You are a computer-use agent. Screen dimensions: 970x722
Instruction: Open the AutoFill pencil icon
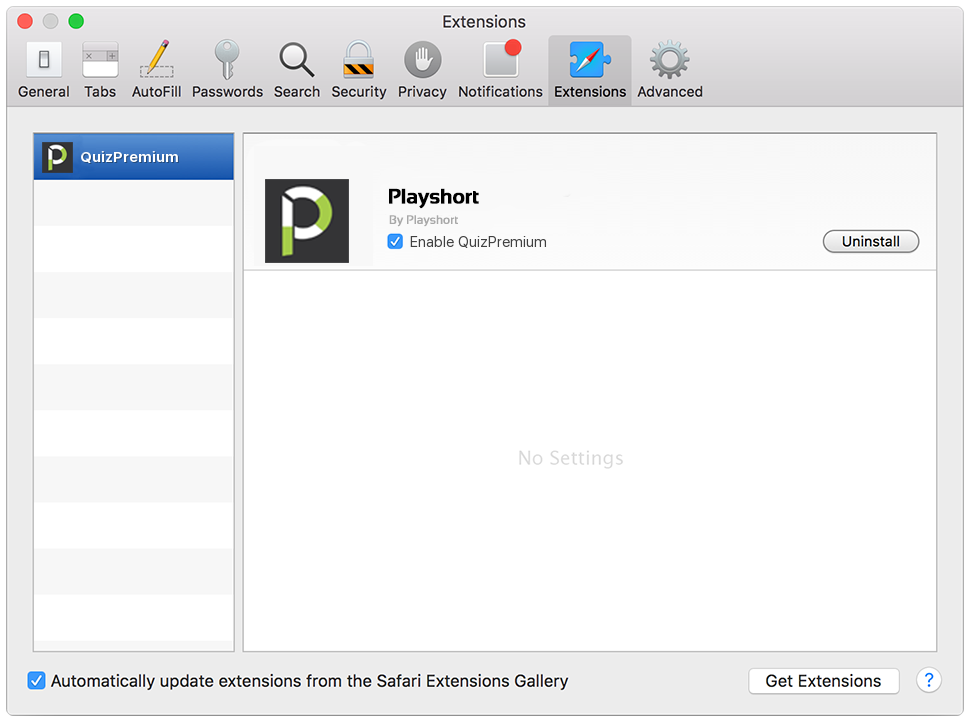pos(157,59)
